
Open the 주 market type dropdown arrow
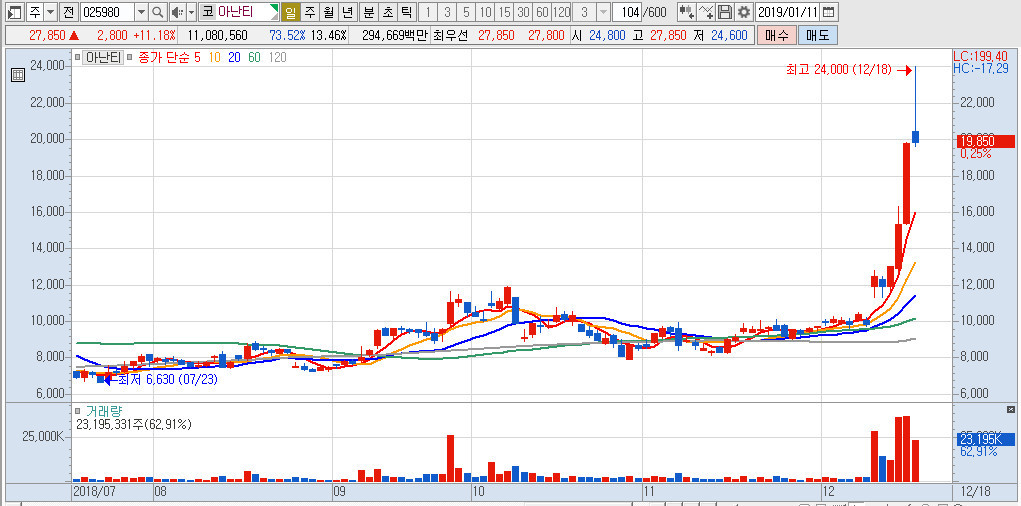point(50,12)
